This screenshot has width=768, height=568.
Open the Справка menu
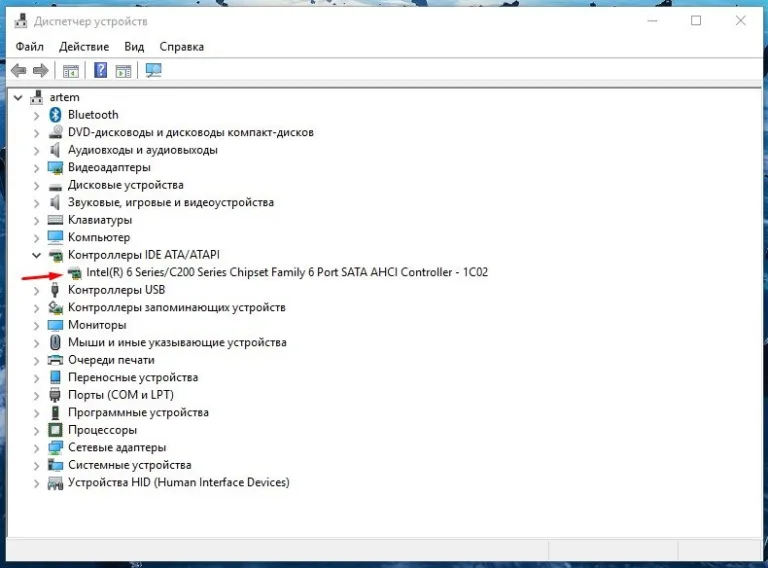click(182, 47)
